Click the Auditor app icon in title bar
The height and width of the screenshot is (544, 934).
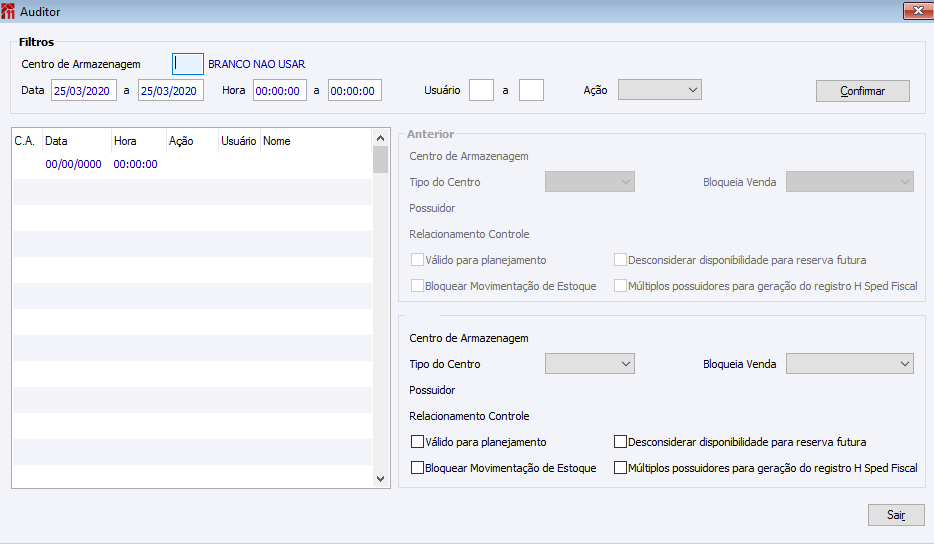pos(8,11)
